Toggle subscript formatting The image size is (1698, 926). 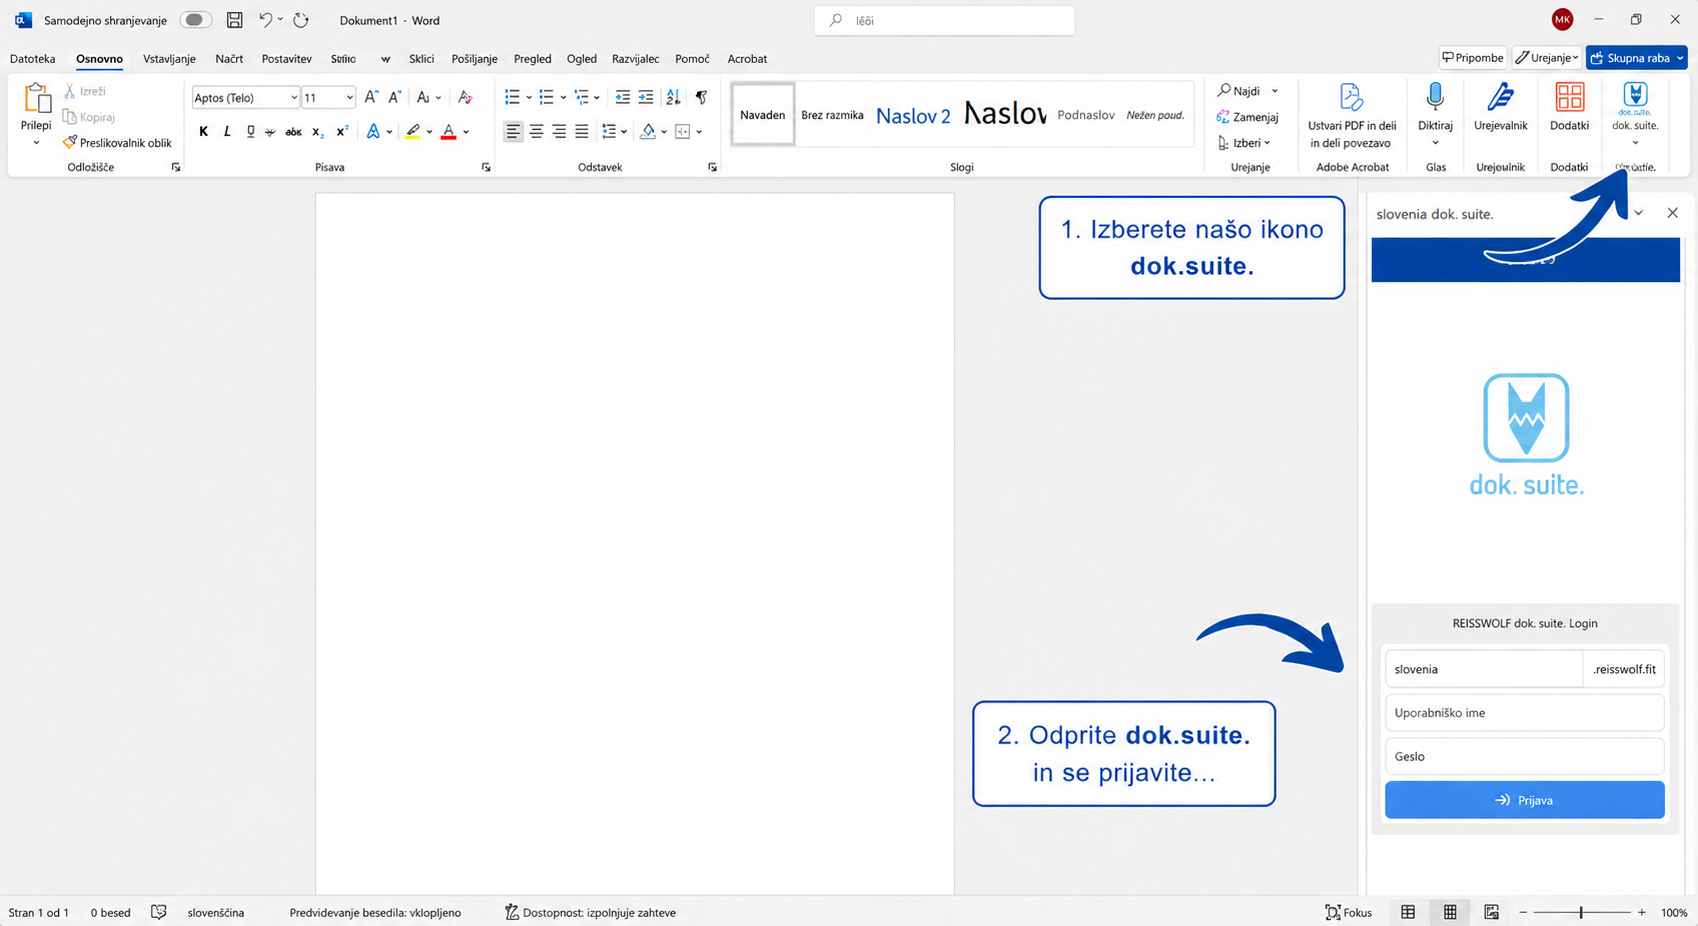pyautogui.click(x=317, y=131)
